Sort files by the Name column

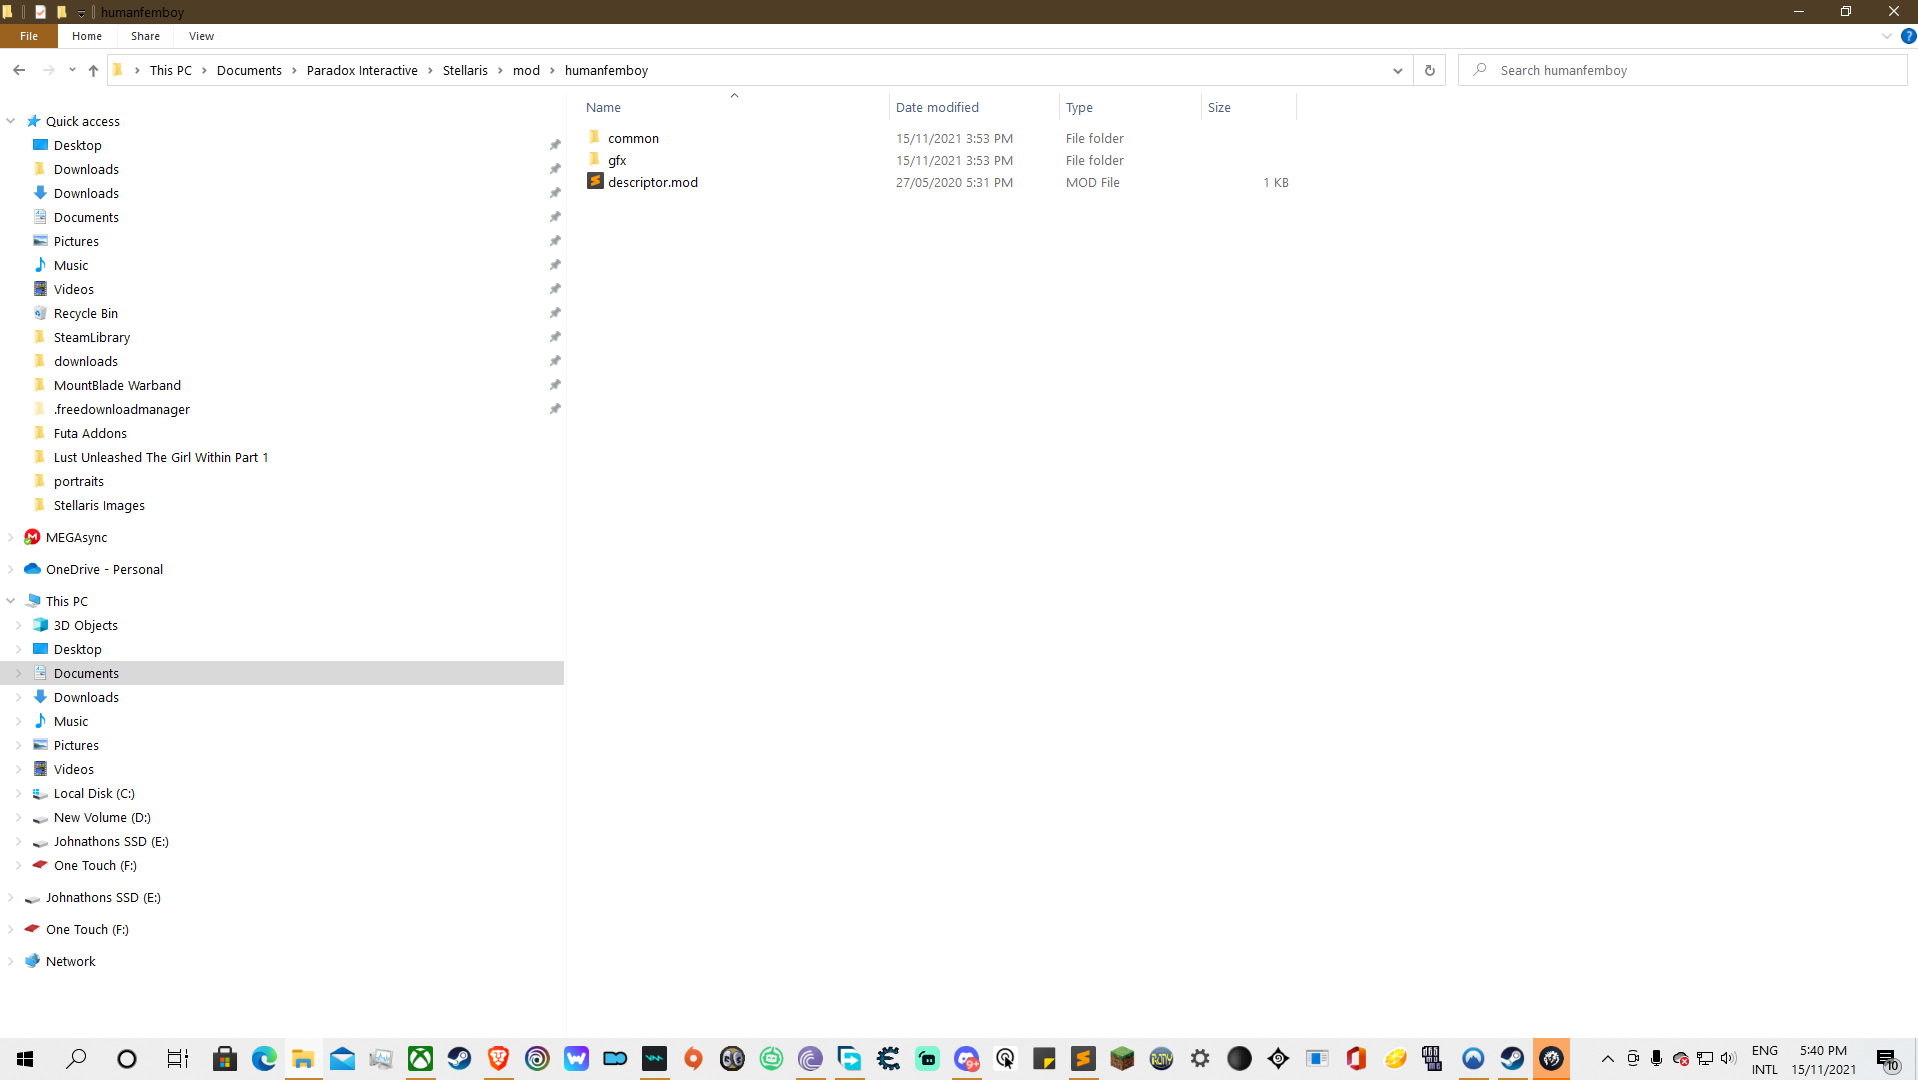pyautogui.click(x=735, y=107)
